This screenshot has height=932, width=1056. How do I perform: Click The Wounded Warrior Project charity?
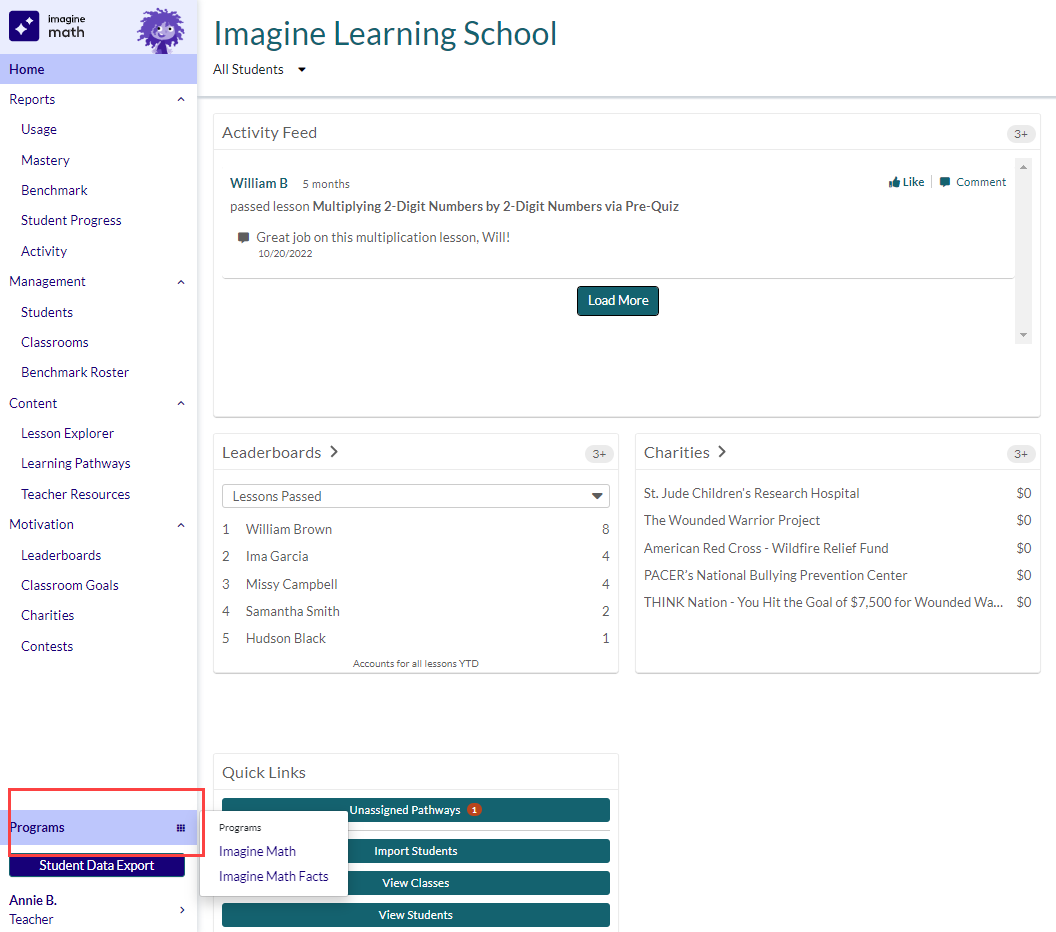tap(731, 521)
